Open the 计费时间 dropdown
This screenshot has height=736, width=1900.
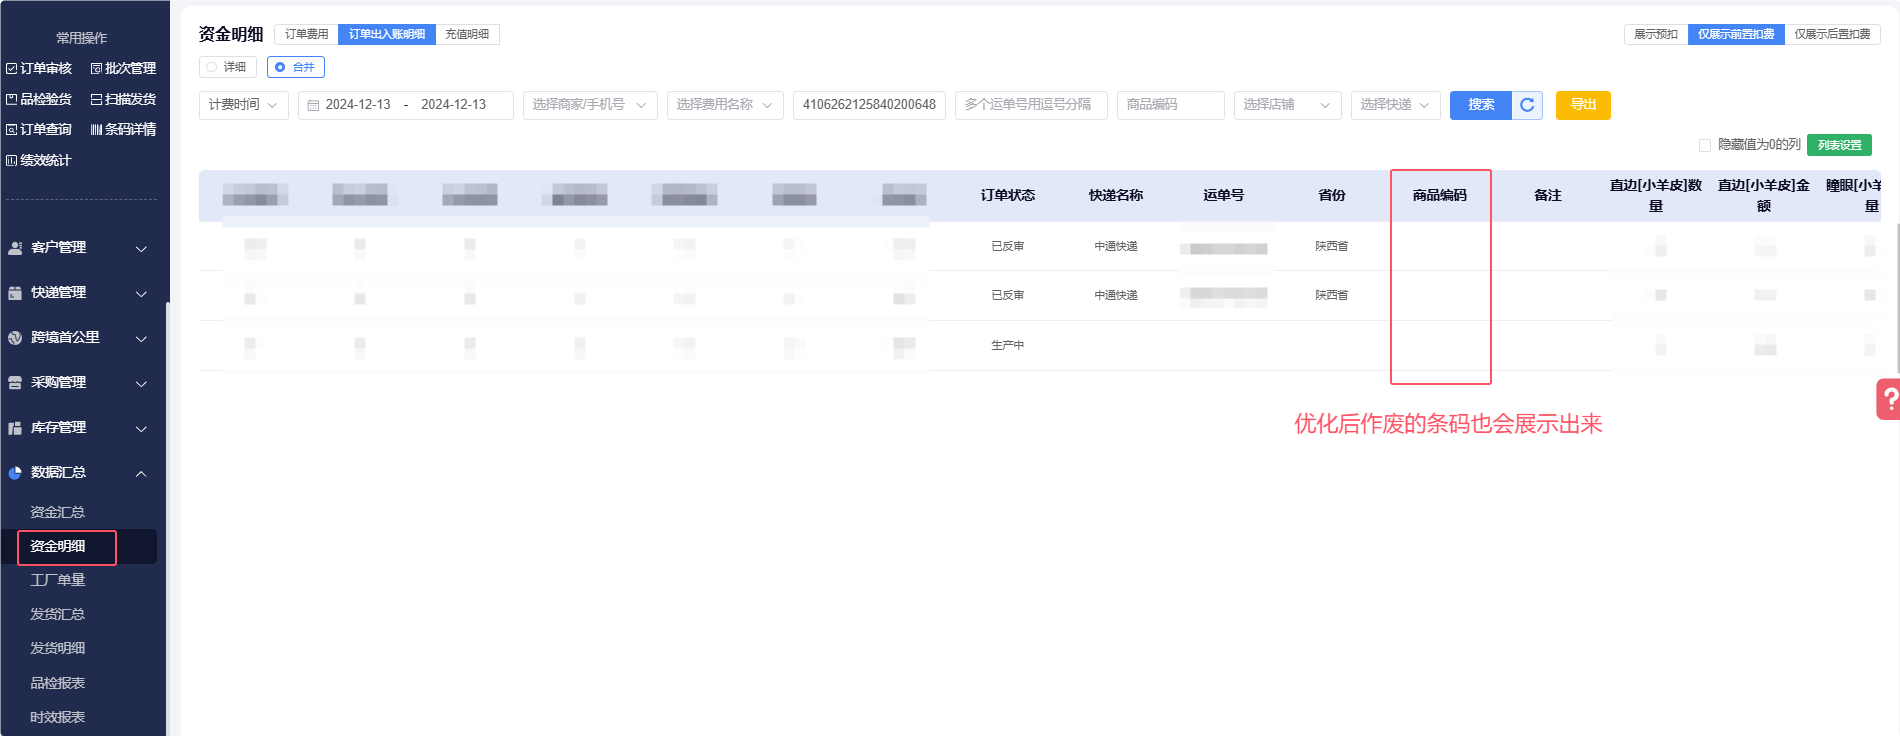click(x=244, y=105)
